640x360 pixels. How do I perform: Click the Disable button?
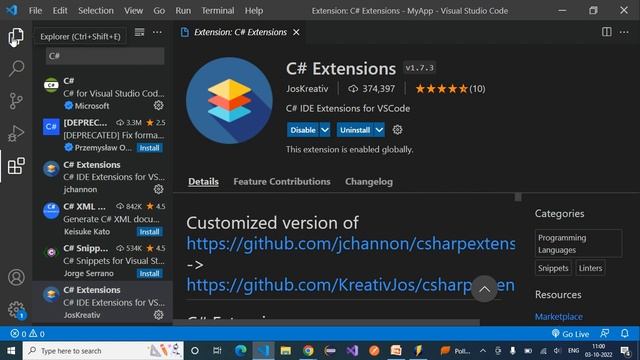tap(303, 130)
